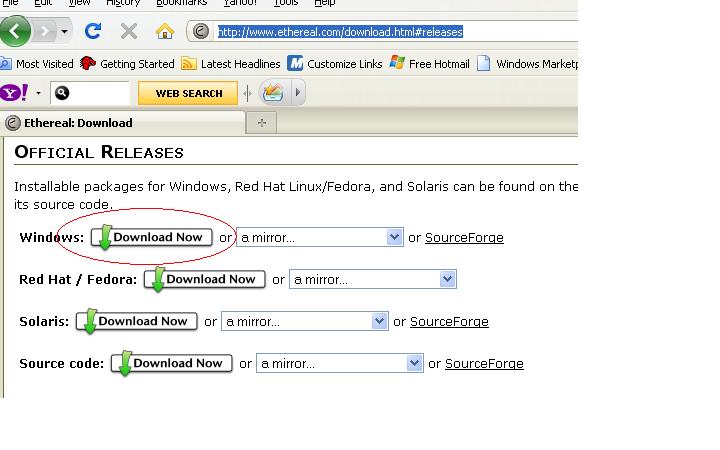Click the Official Releases heading text

(x=99, y=152)
